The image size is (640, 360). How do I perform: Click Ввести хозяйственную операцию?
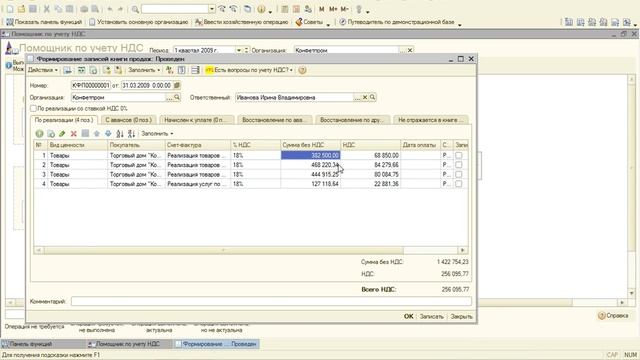pos(242,22)
